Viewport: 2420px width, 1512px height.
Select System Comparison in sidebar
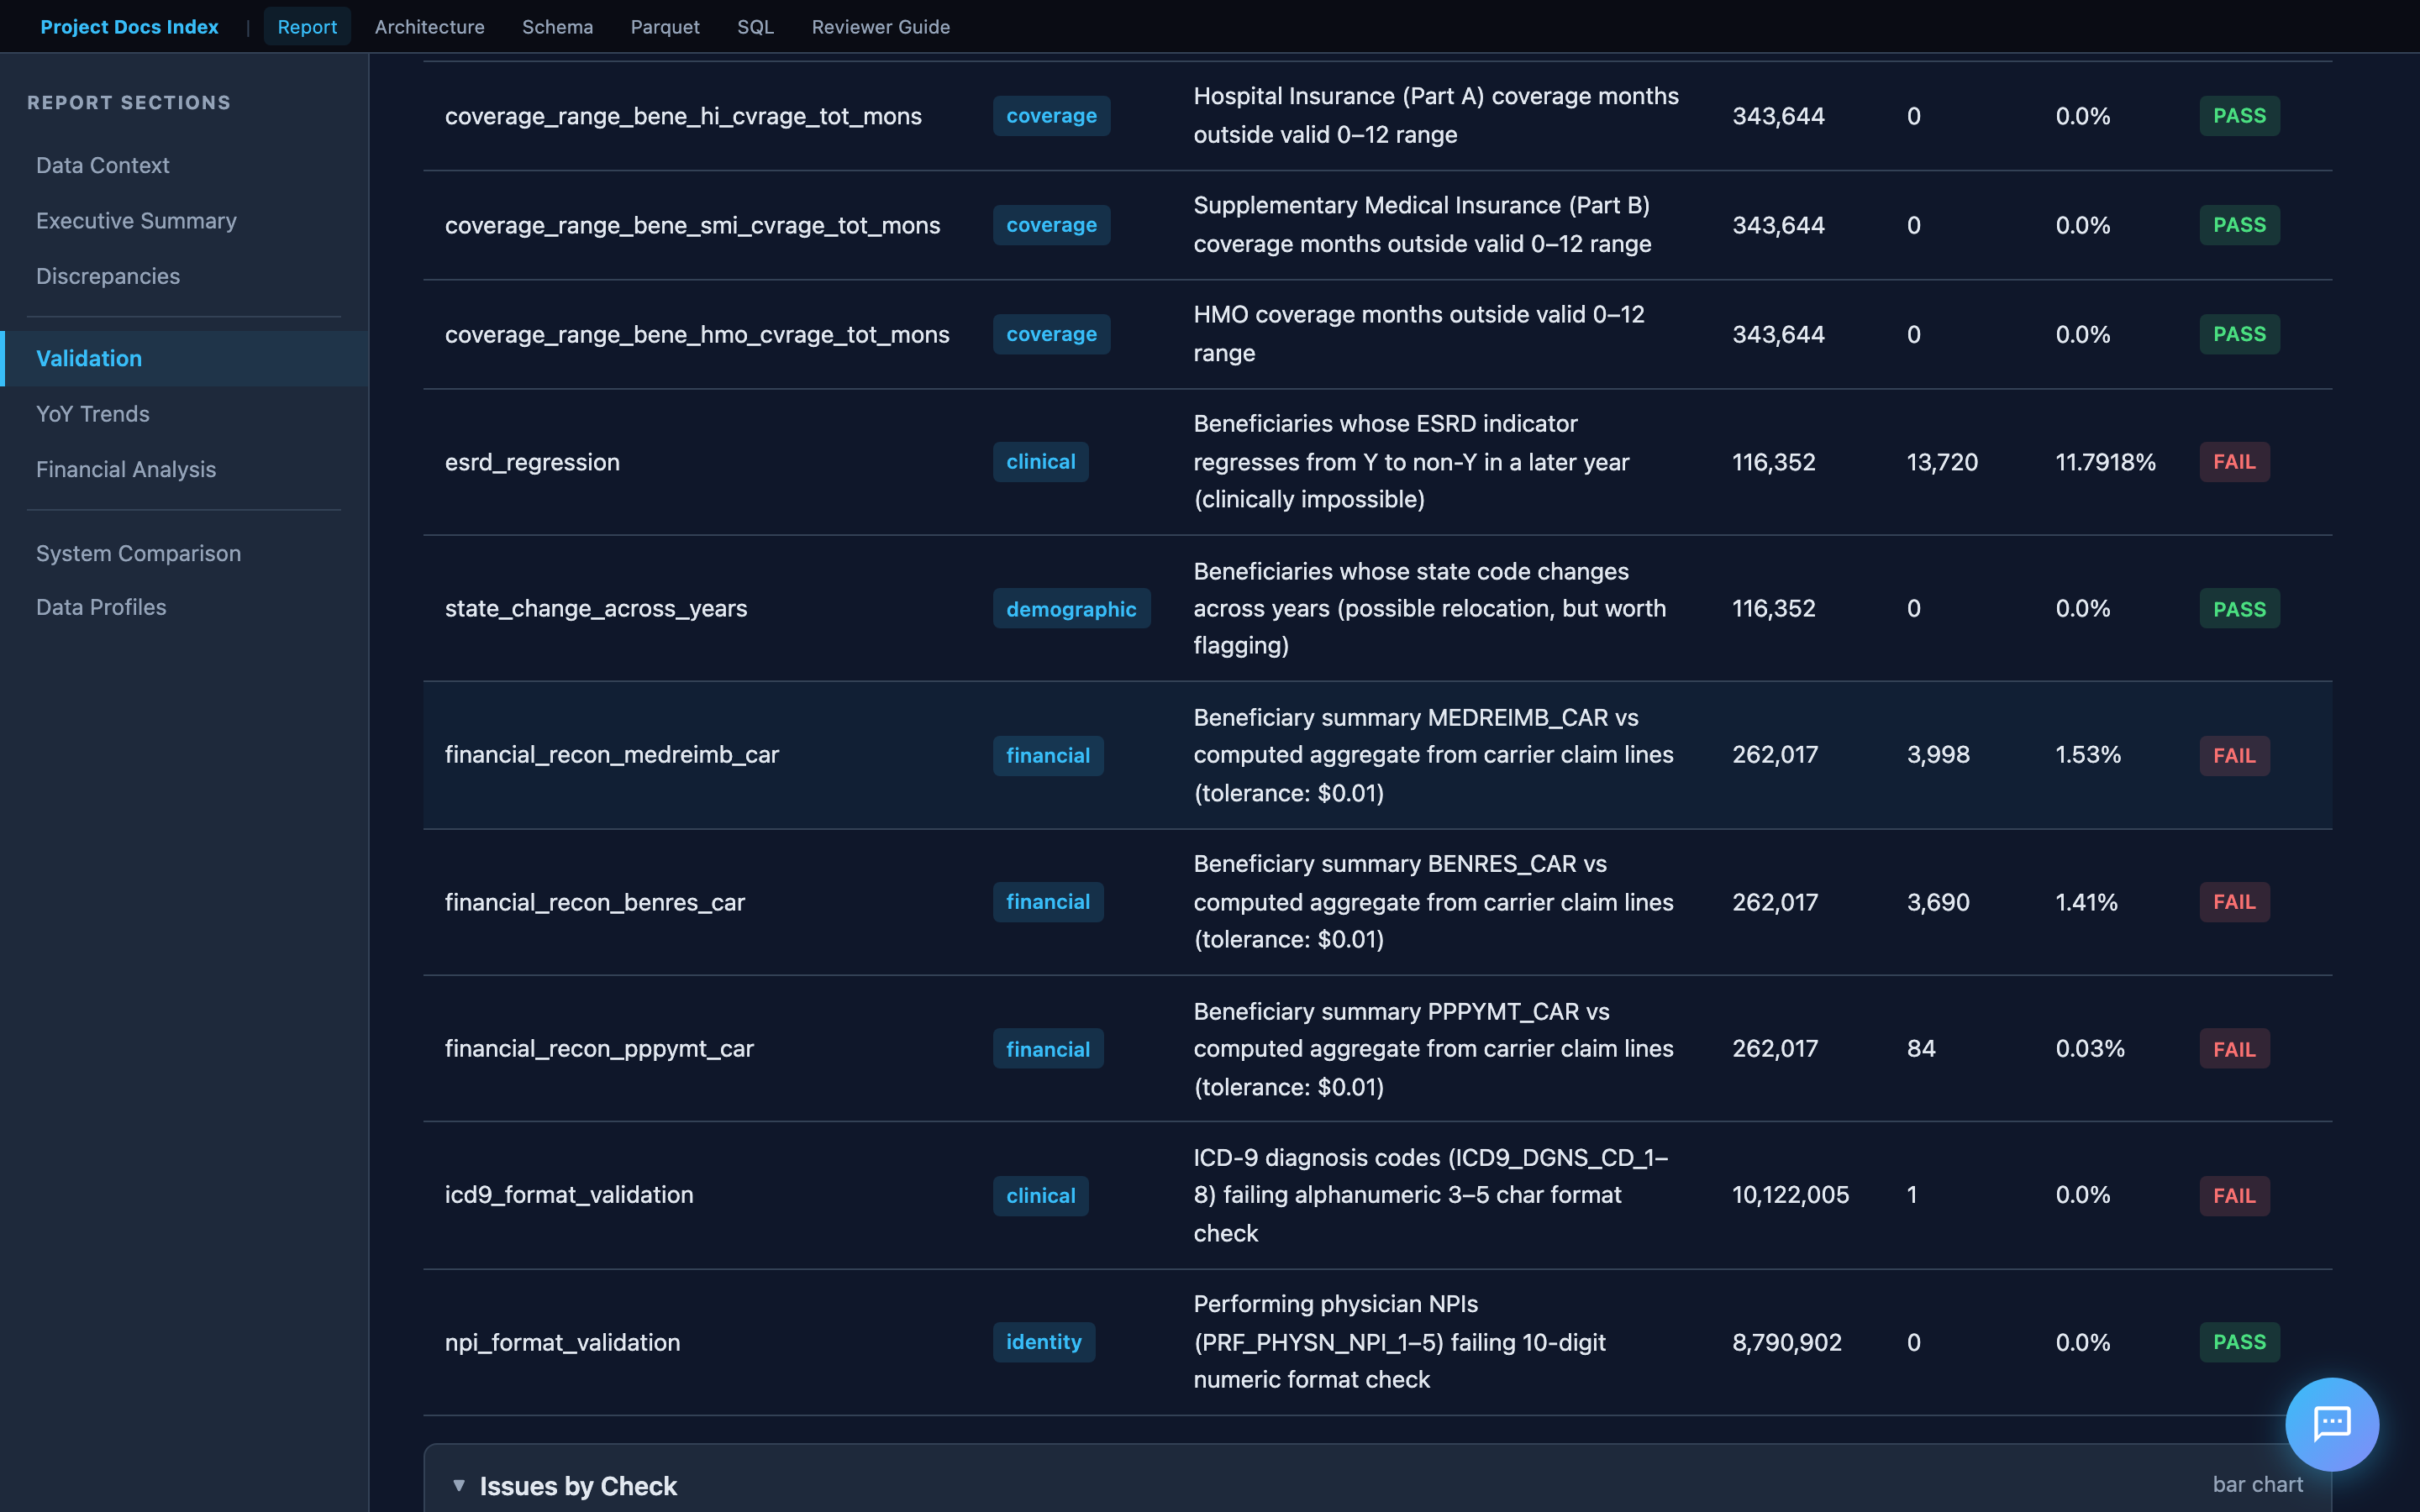[x=138, y=553]
